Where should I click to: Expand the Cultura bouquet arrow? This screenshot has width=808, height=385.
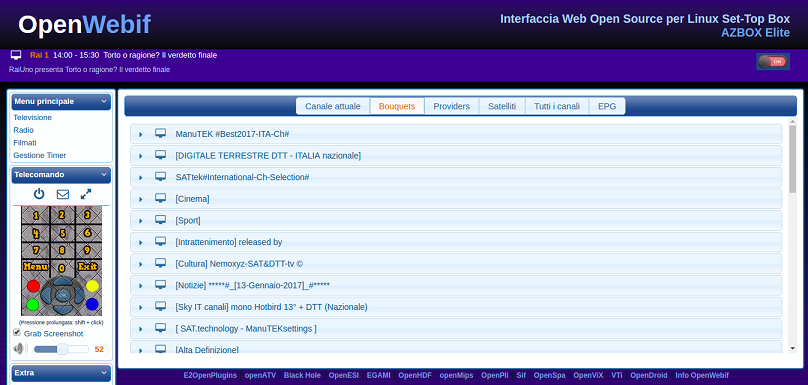pos(141,264)
